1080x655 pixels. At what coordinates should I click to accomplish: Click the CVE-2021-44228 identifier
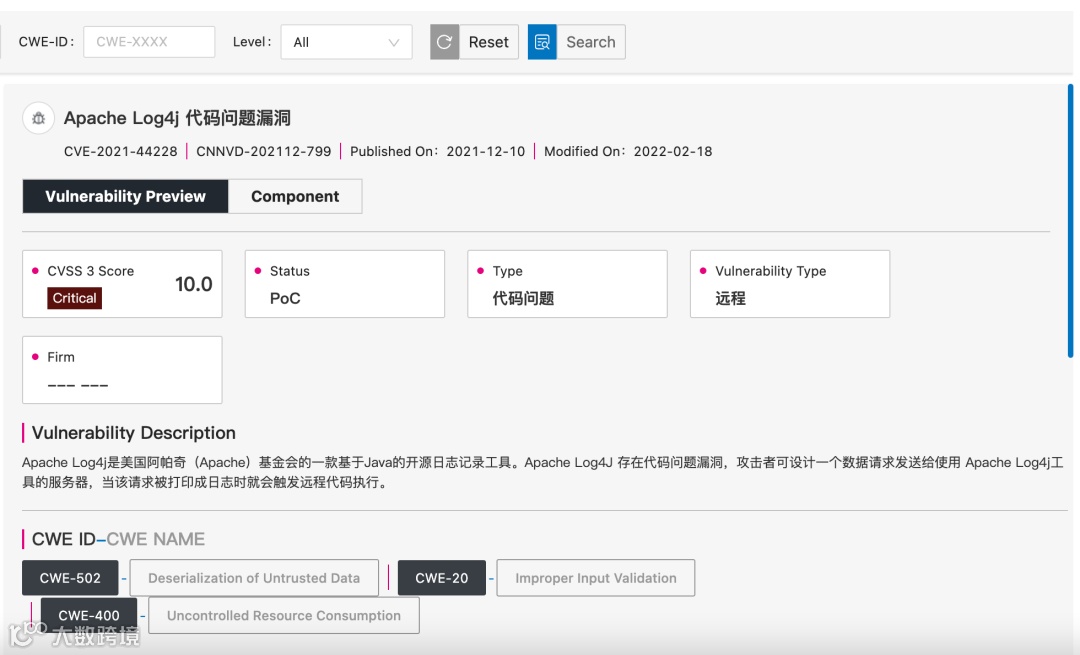121,152
